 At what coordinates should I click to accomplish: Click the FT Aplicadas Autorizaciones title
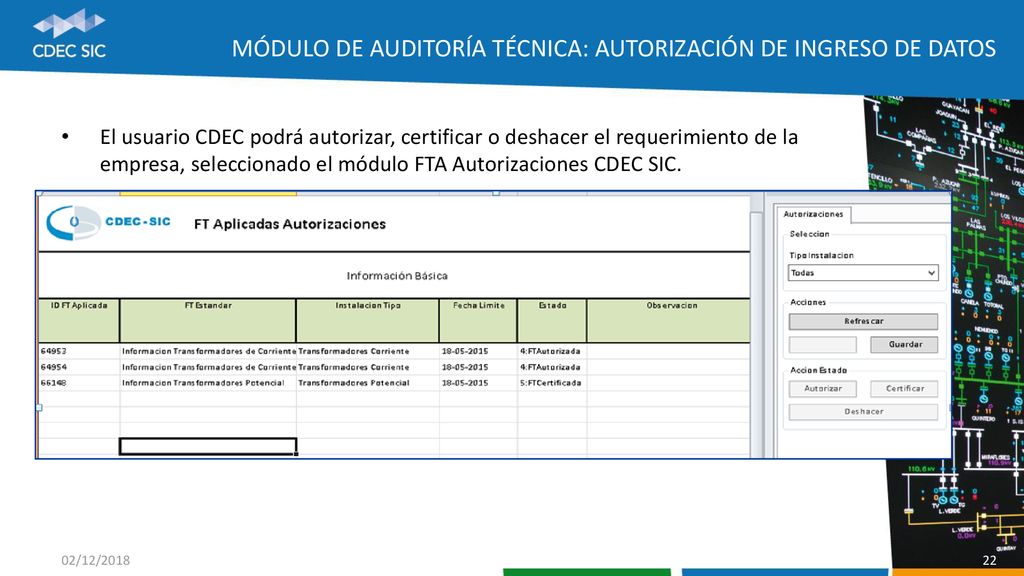click(290, 224)
